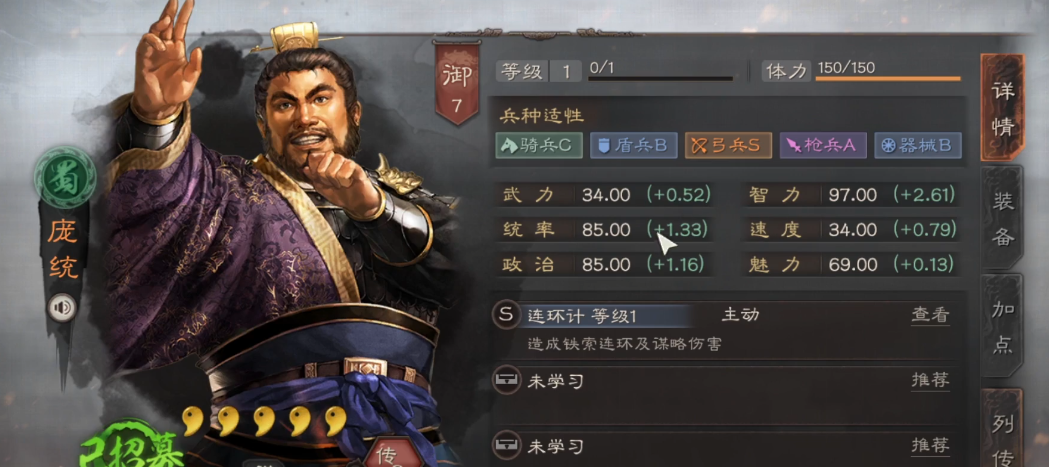Viewport: 1049px width, 467px height.
Task: Click 推荐 for the second unlearned skill
Action: 930,444
